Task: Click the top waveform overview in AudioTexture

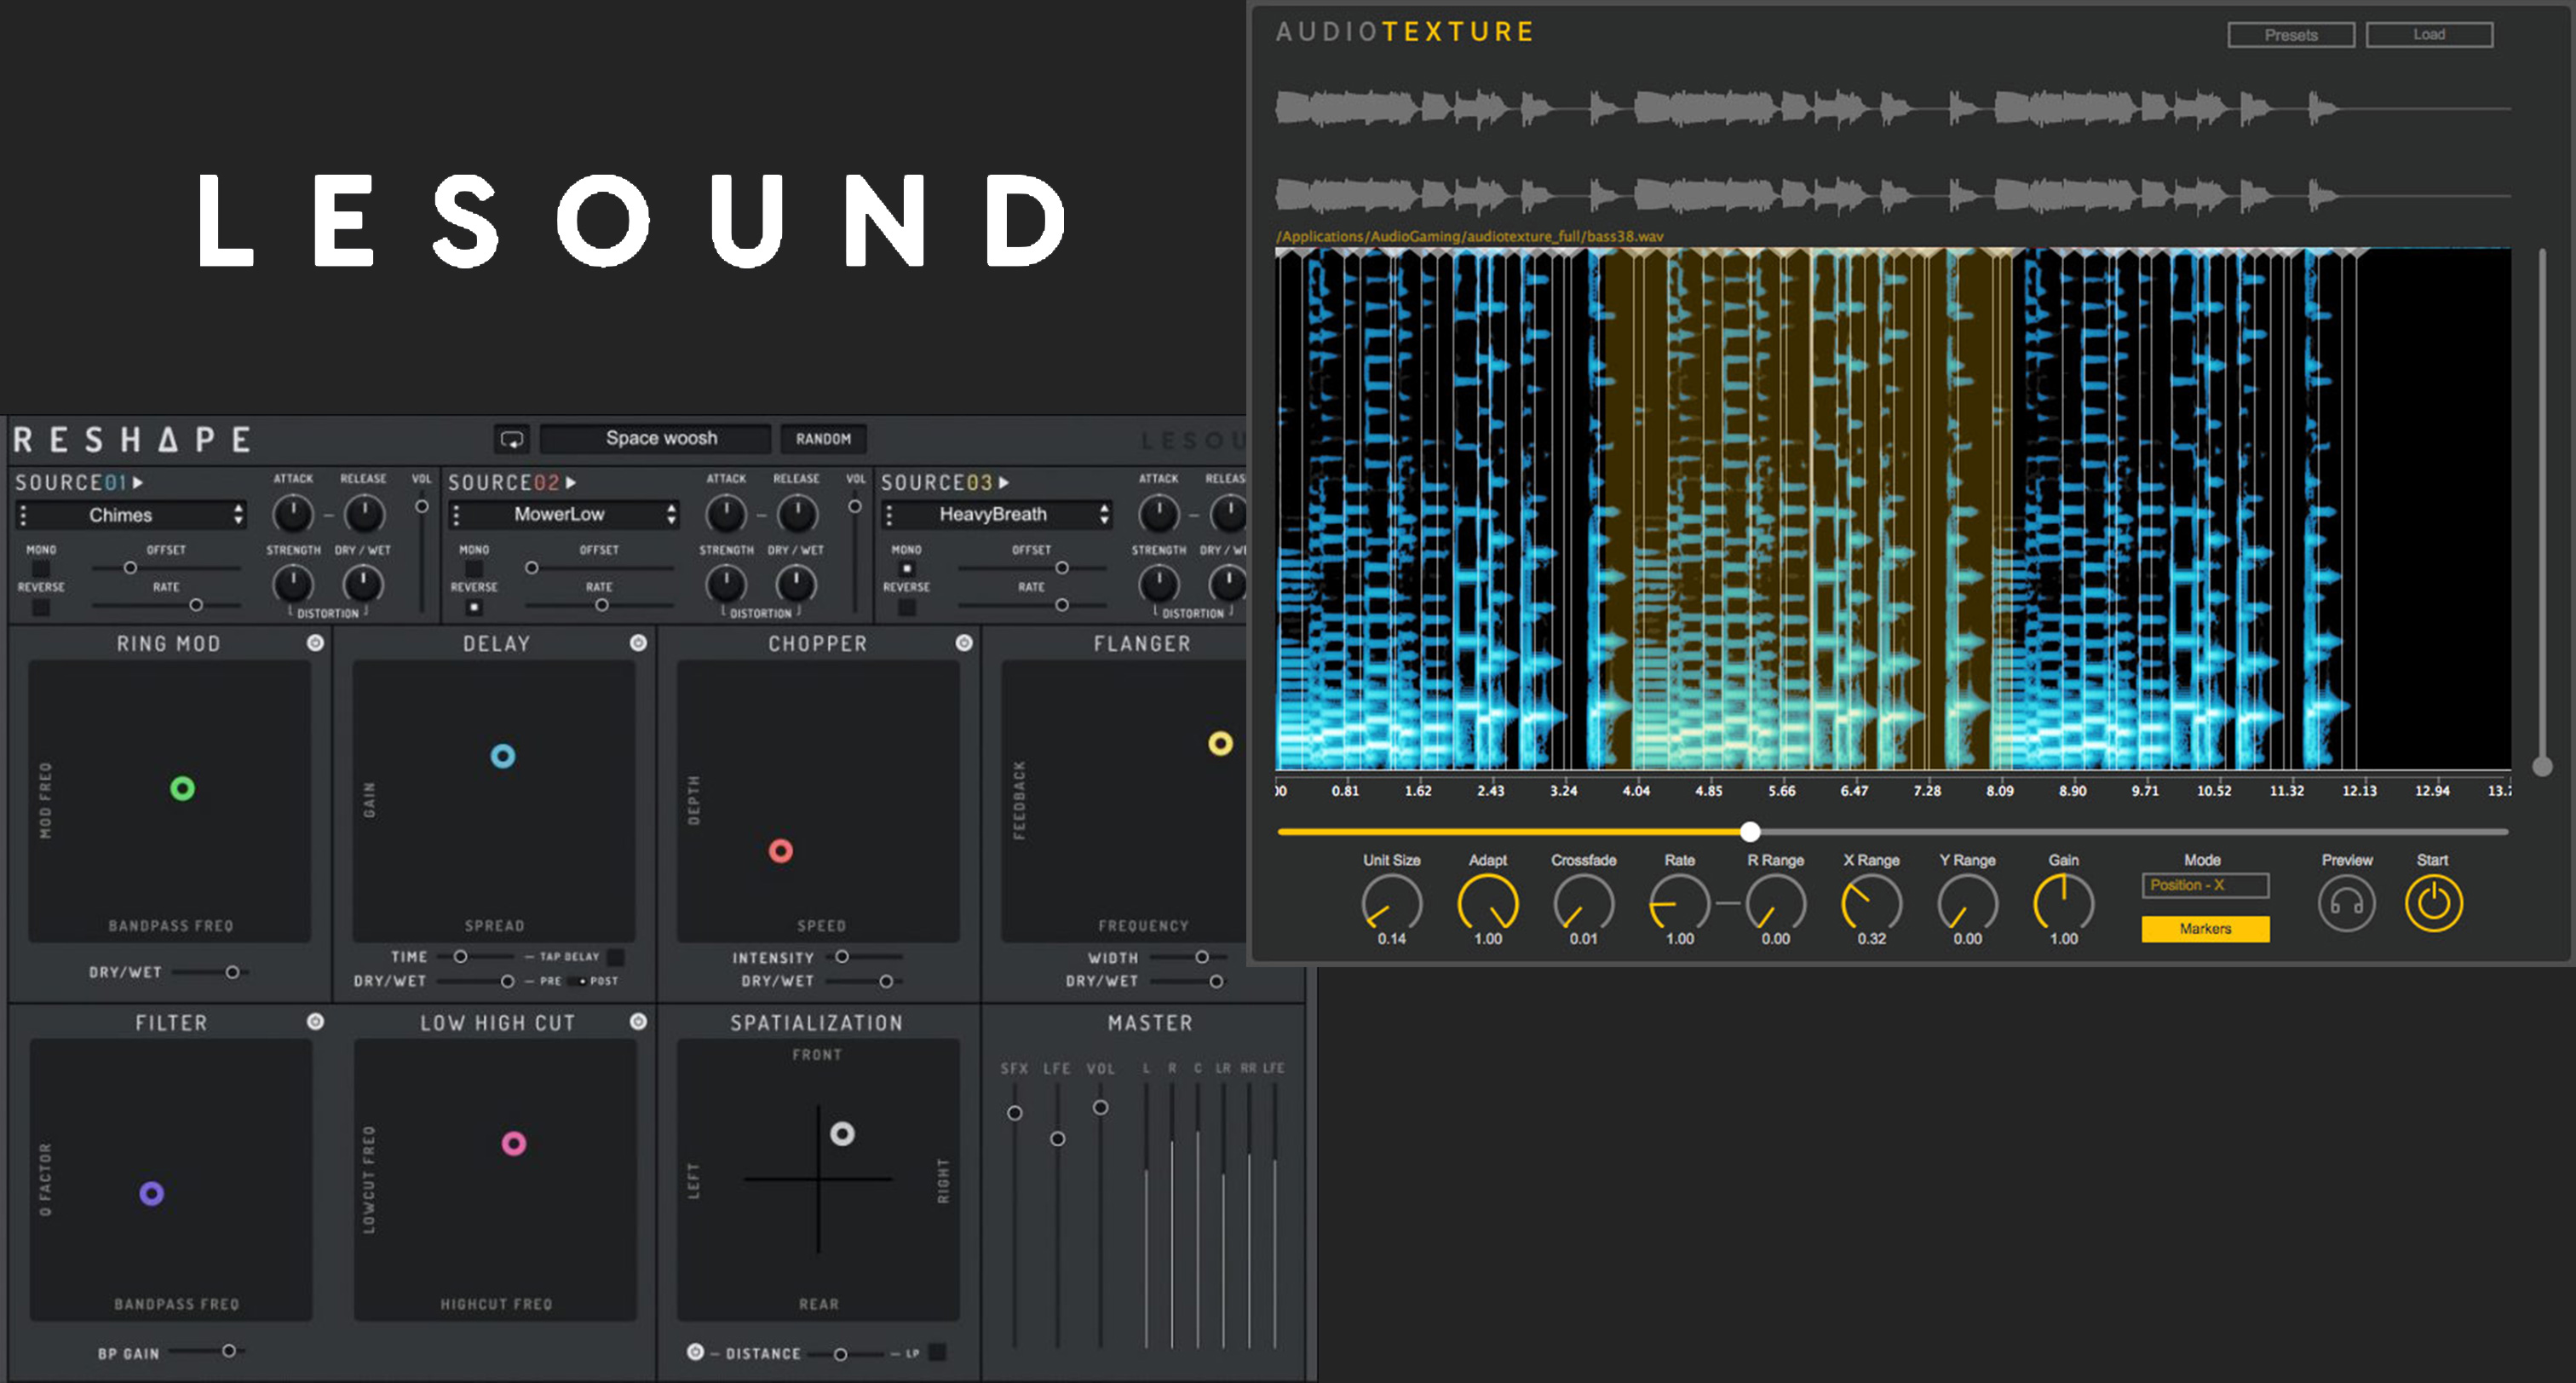Action: pos(1892,108)
